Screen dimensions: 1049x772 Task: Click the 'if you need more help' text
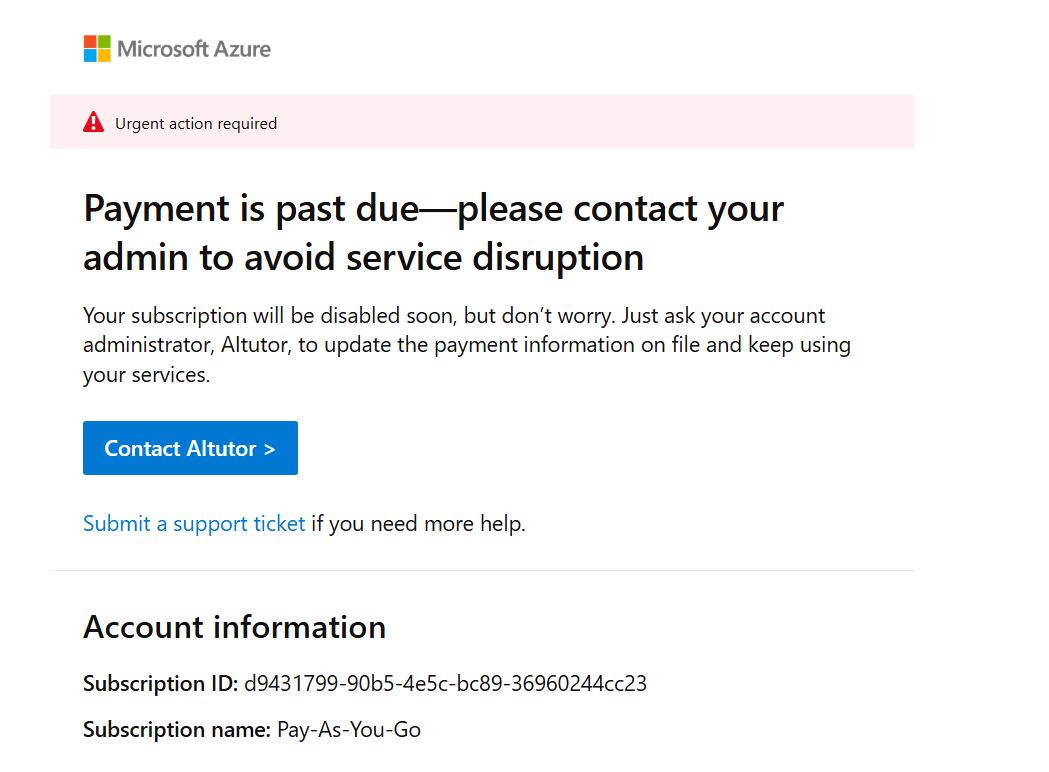(x=418, y=524)
